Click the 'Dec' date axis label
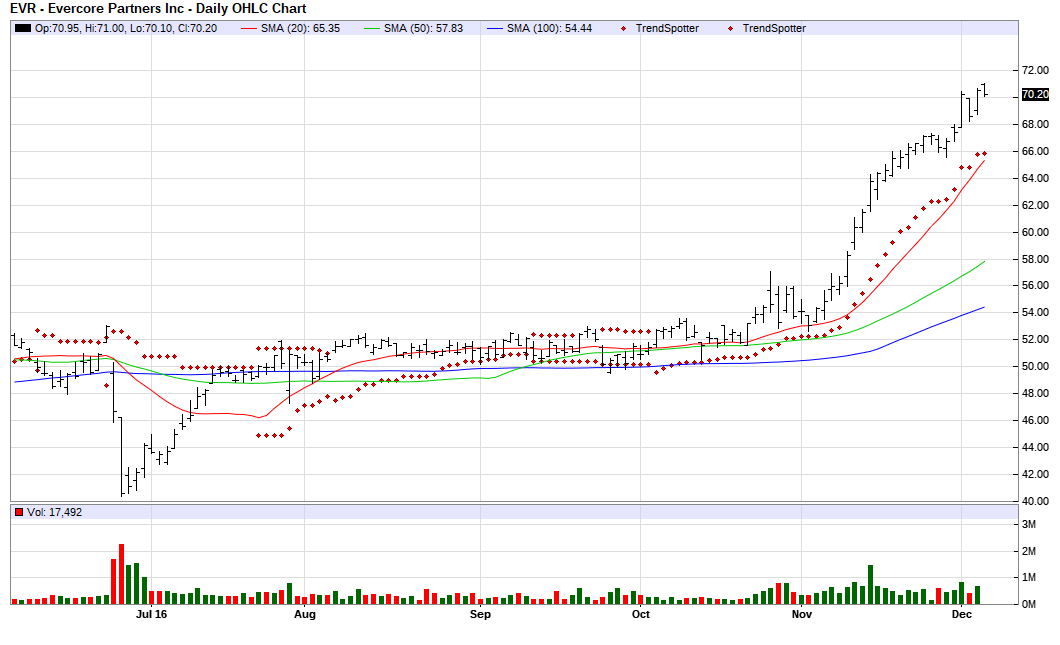 coord(961,614)
